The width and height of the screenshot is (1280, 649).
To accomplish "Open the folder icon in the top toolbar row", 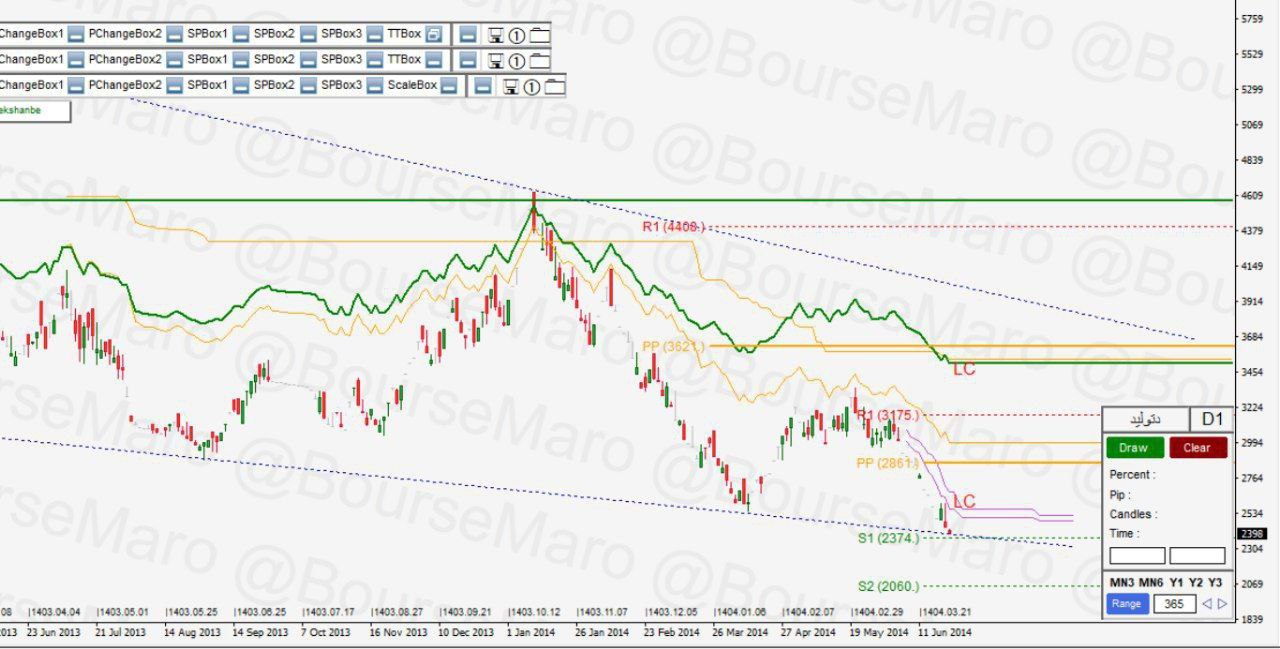I will pos(540,35).
